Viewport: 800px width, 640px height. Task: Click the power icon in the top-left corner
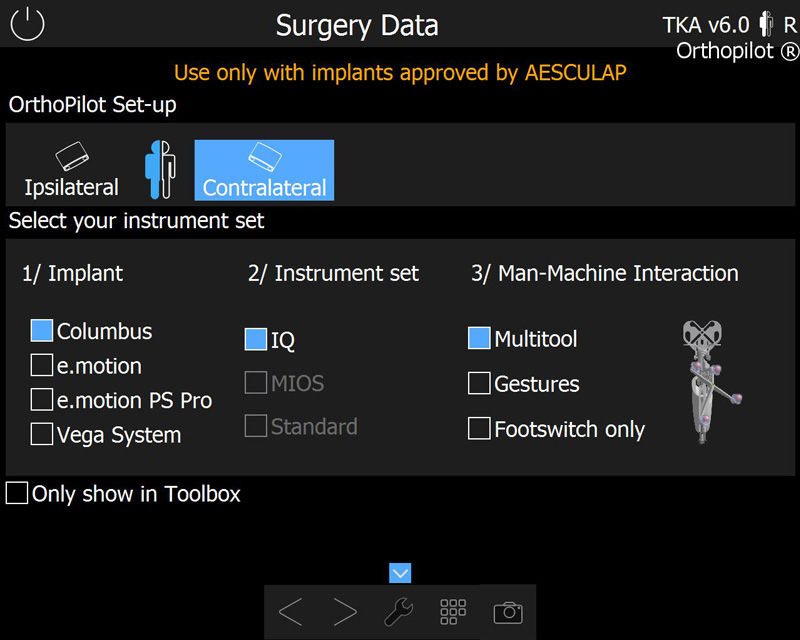tap(27, 24)
